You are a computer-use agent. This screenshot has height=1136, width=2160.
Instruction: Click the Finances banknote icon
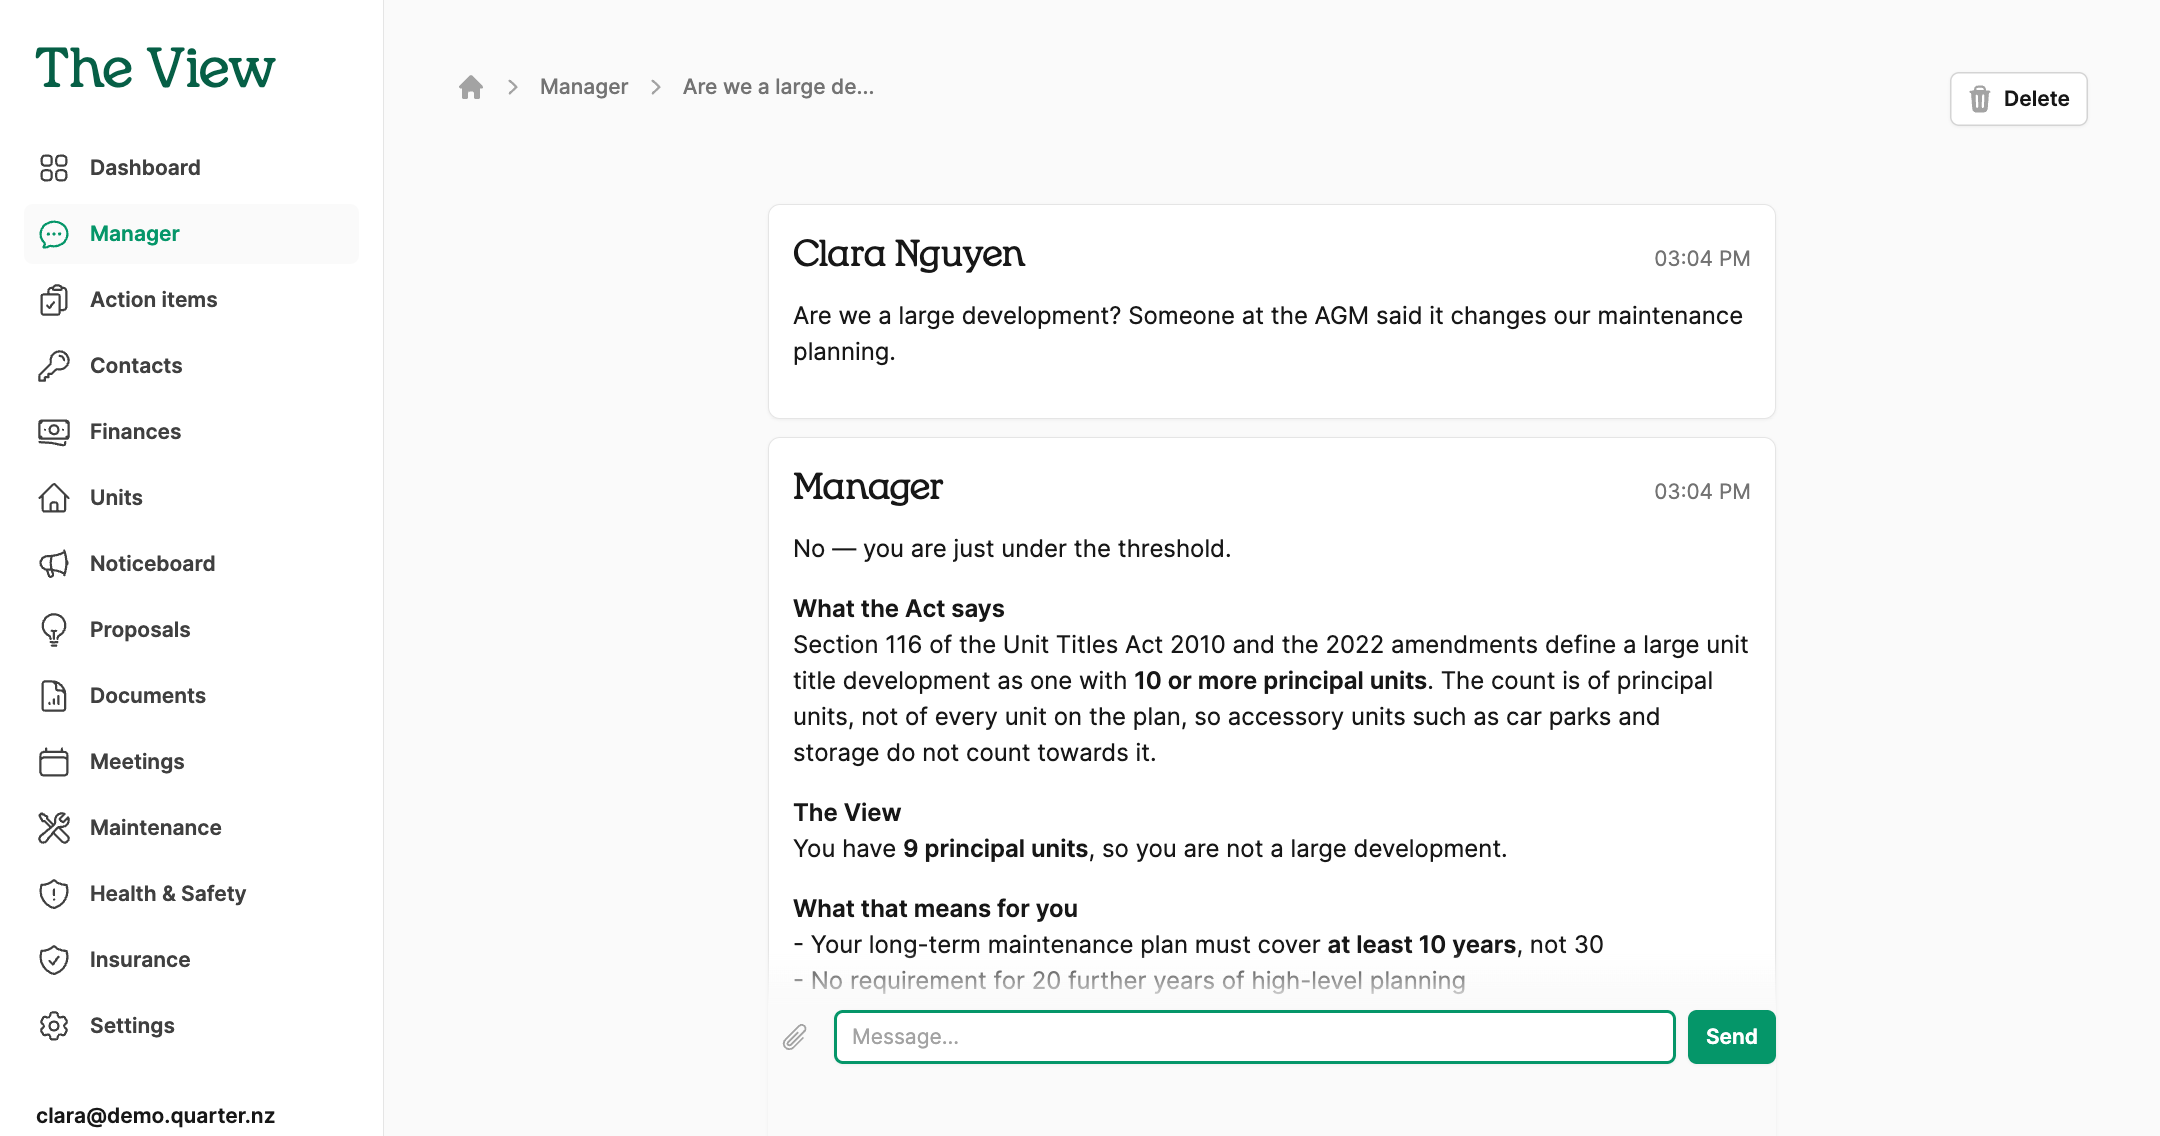click(x=54, y=432)
